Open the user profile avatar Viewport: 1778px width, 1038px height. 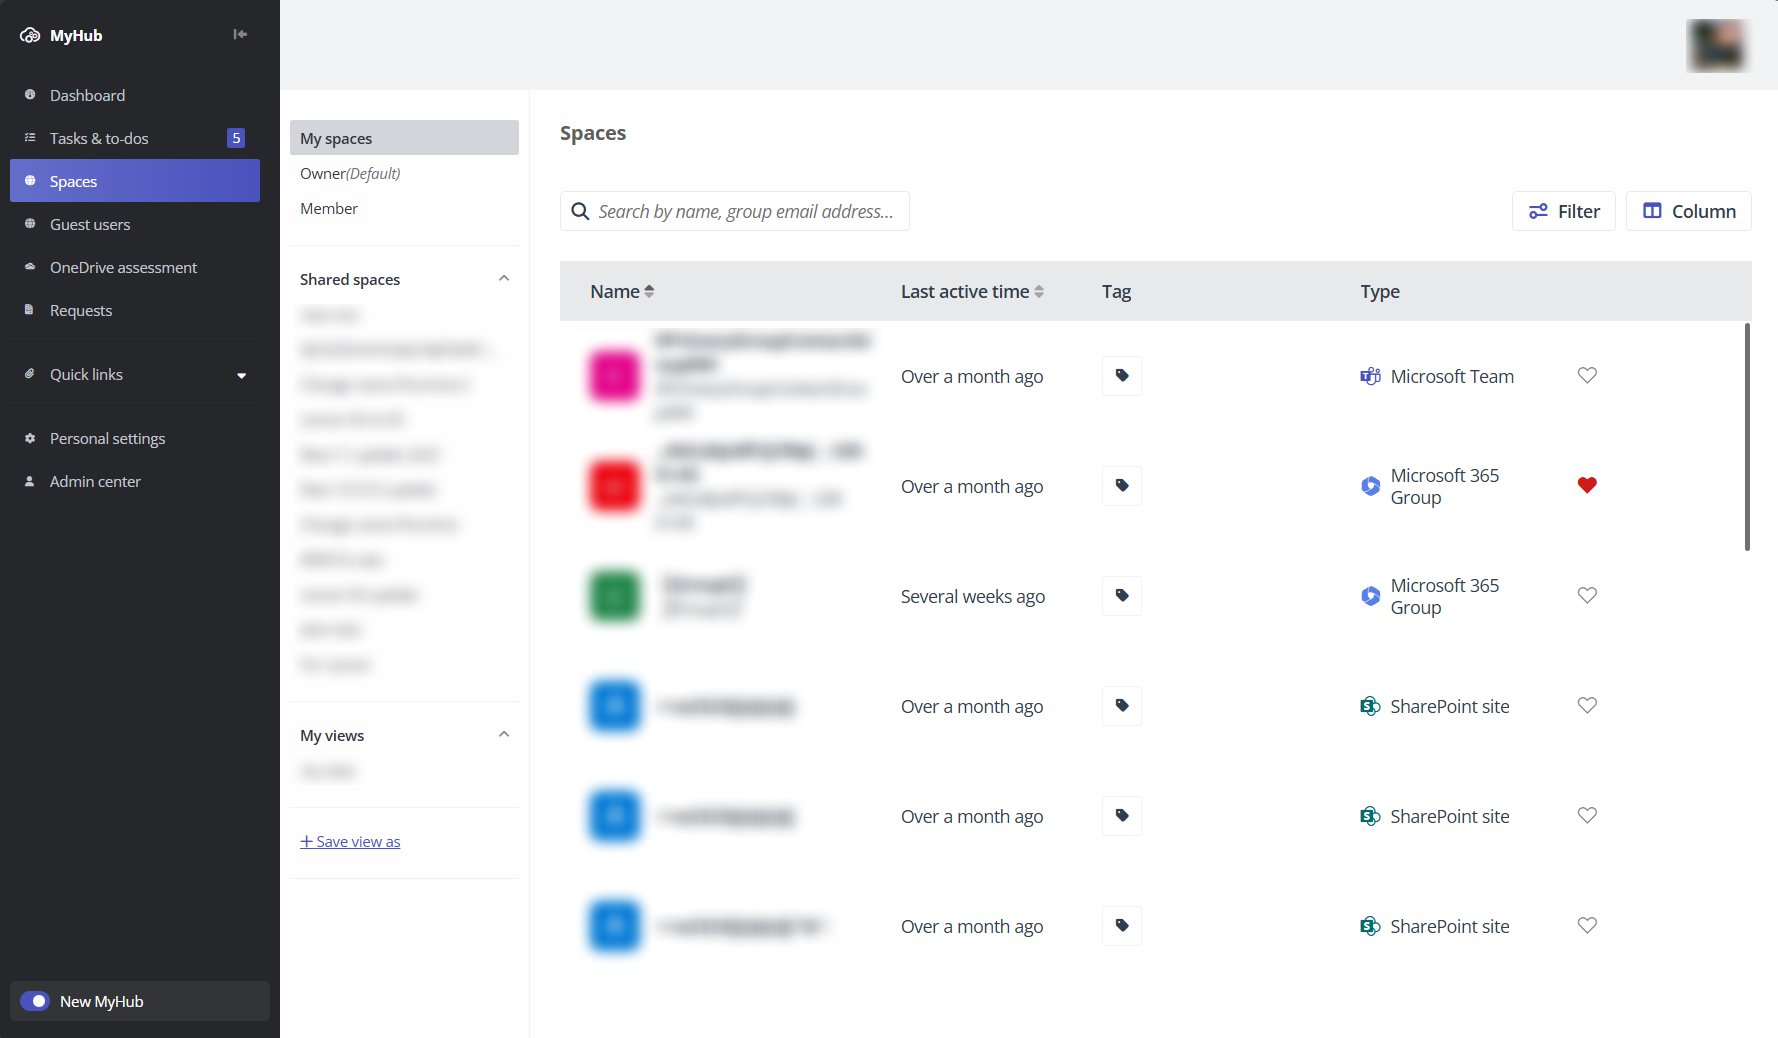[x=1717, y=45]
